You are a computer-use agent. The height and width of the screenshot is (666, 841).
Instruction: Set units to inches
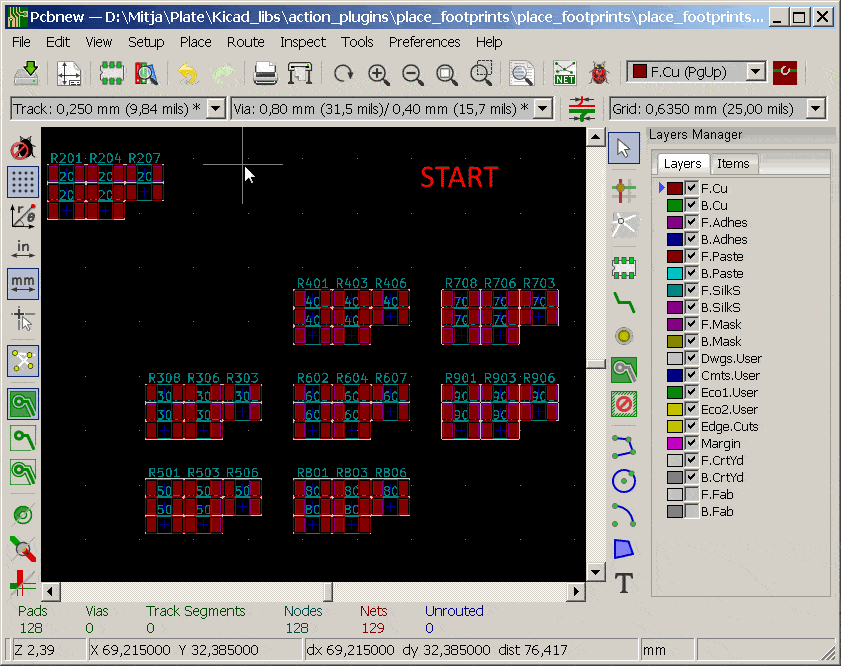pos(23,249)
